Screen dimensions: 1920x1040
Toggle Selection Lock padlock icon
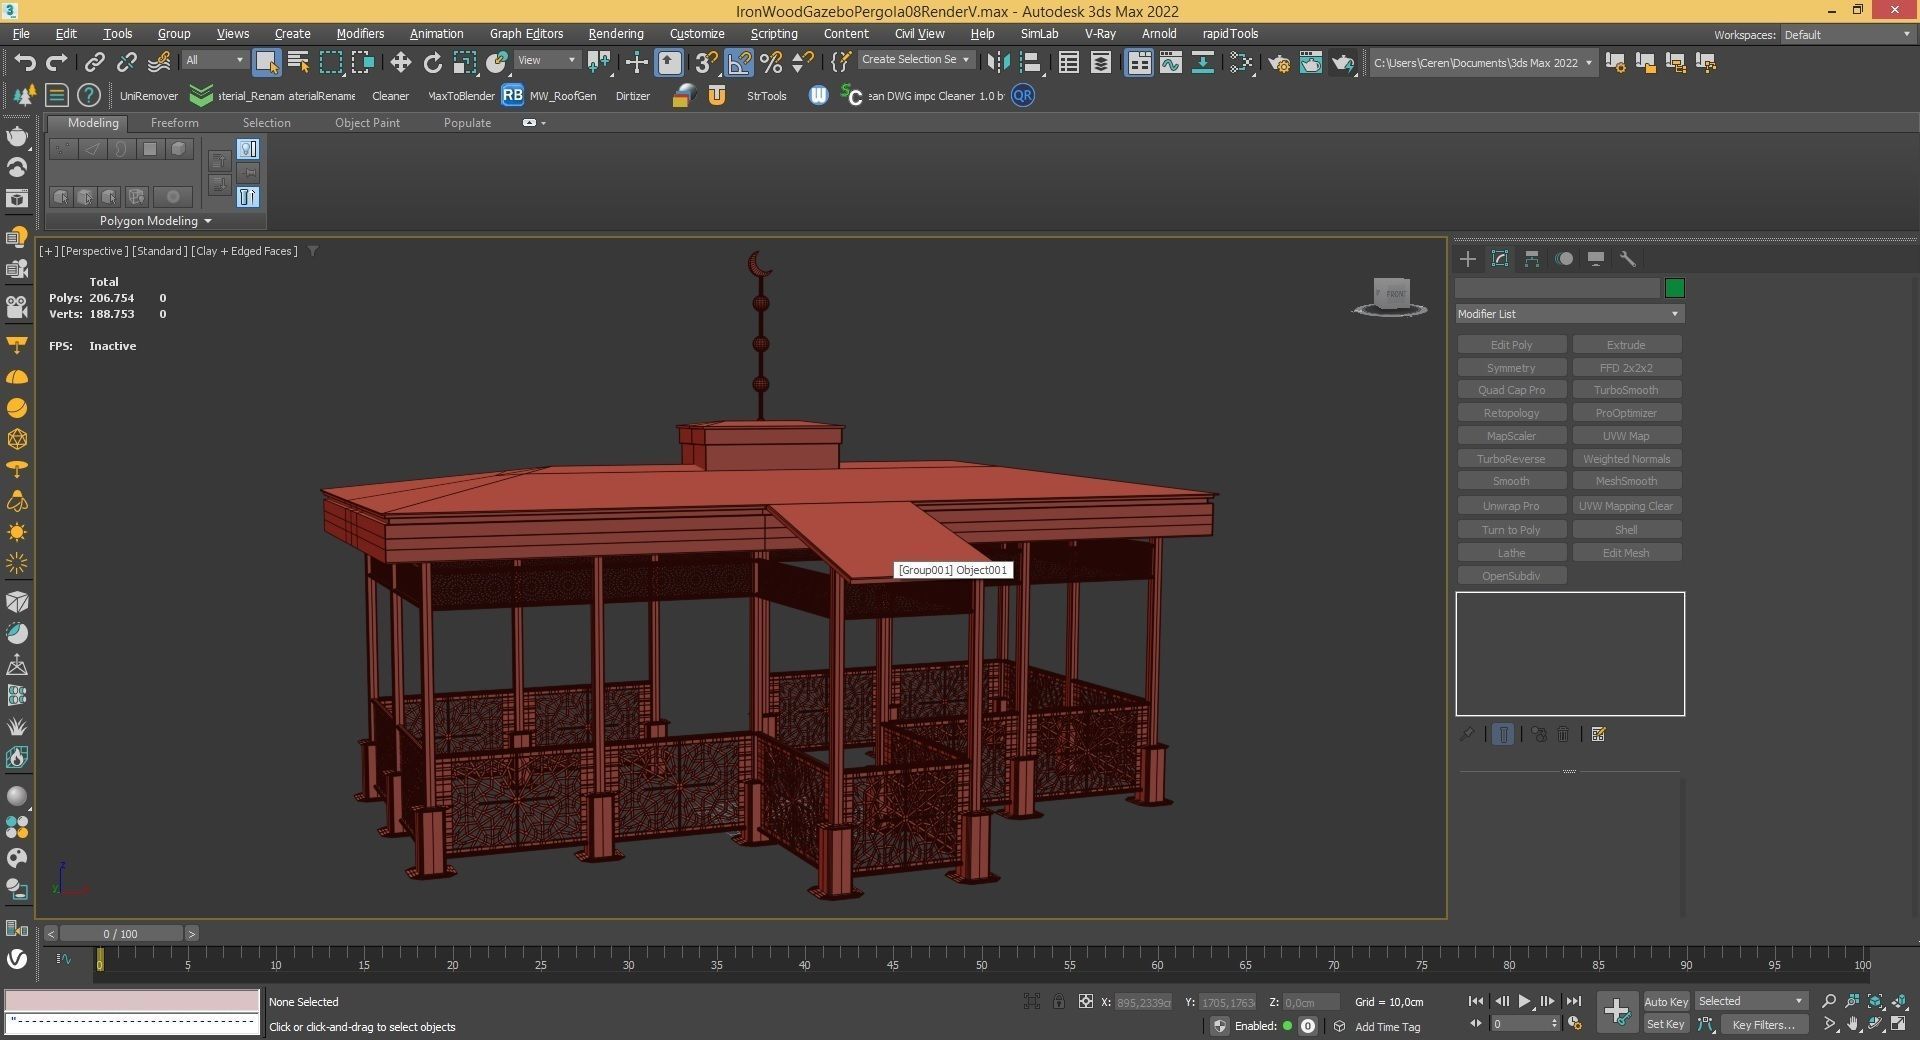1058,1001
